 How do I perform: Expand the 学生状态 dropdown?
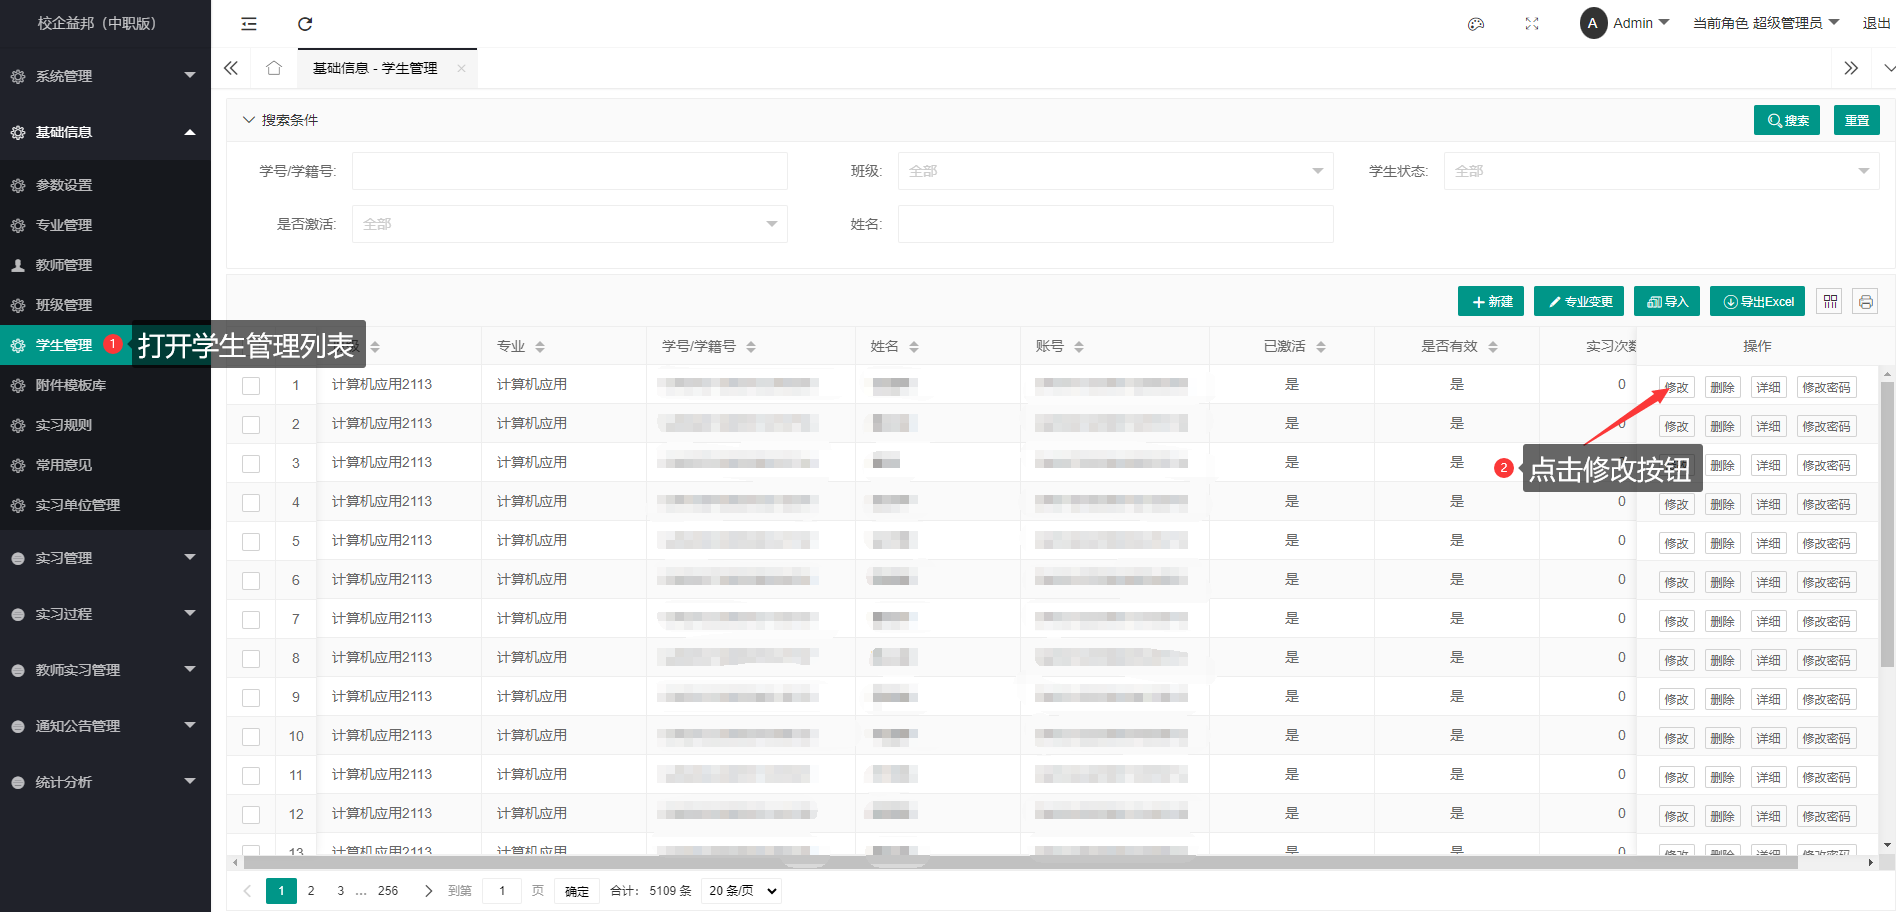pos(1660,171)
